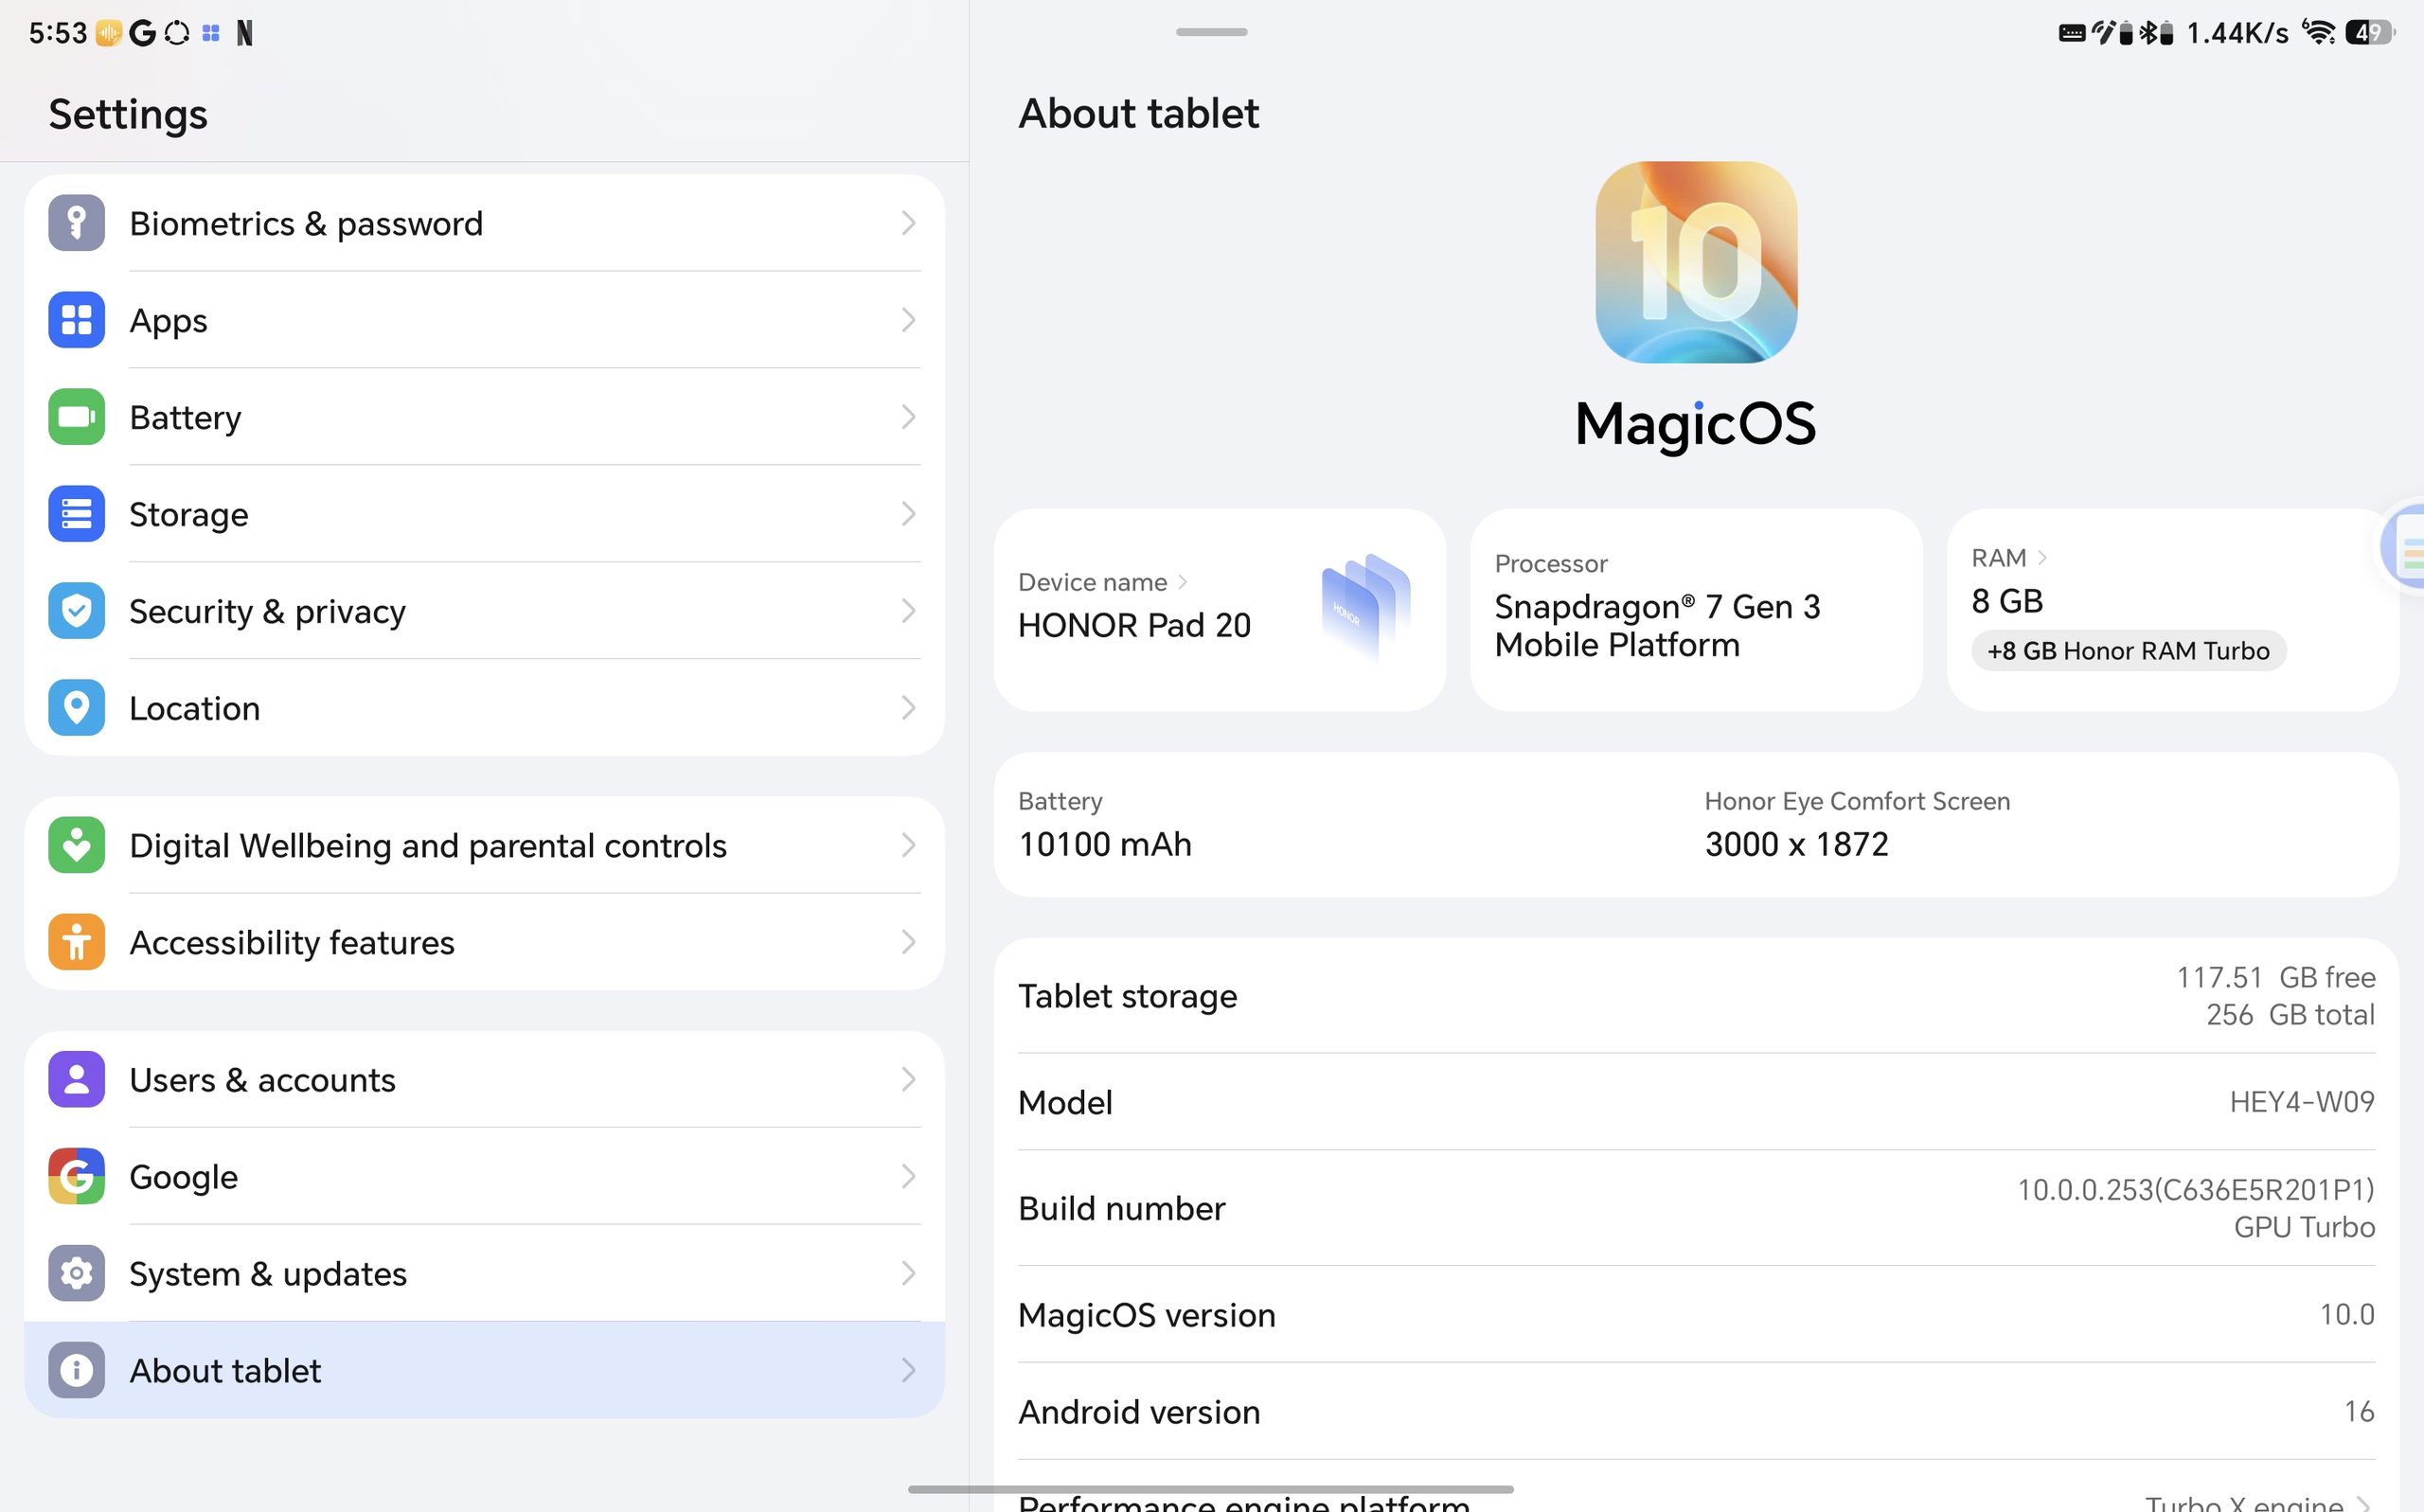Tap the Biometrics & password key icon
The height and width of the screenshot is (1512, 2424).
coord(76,223)
